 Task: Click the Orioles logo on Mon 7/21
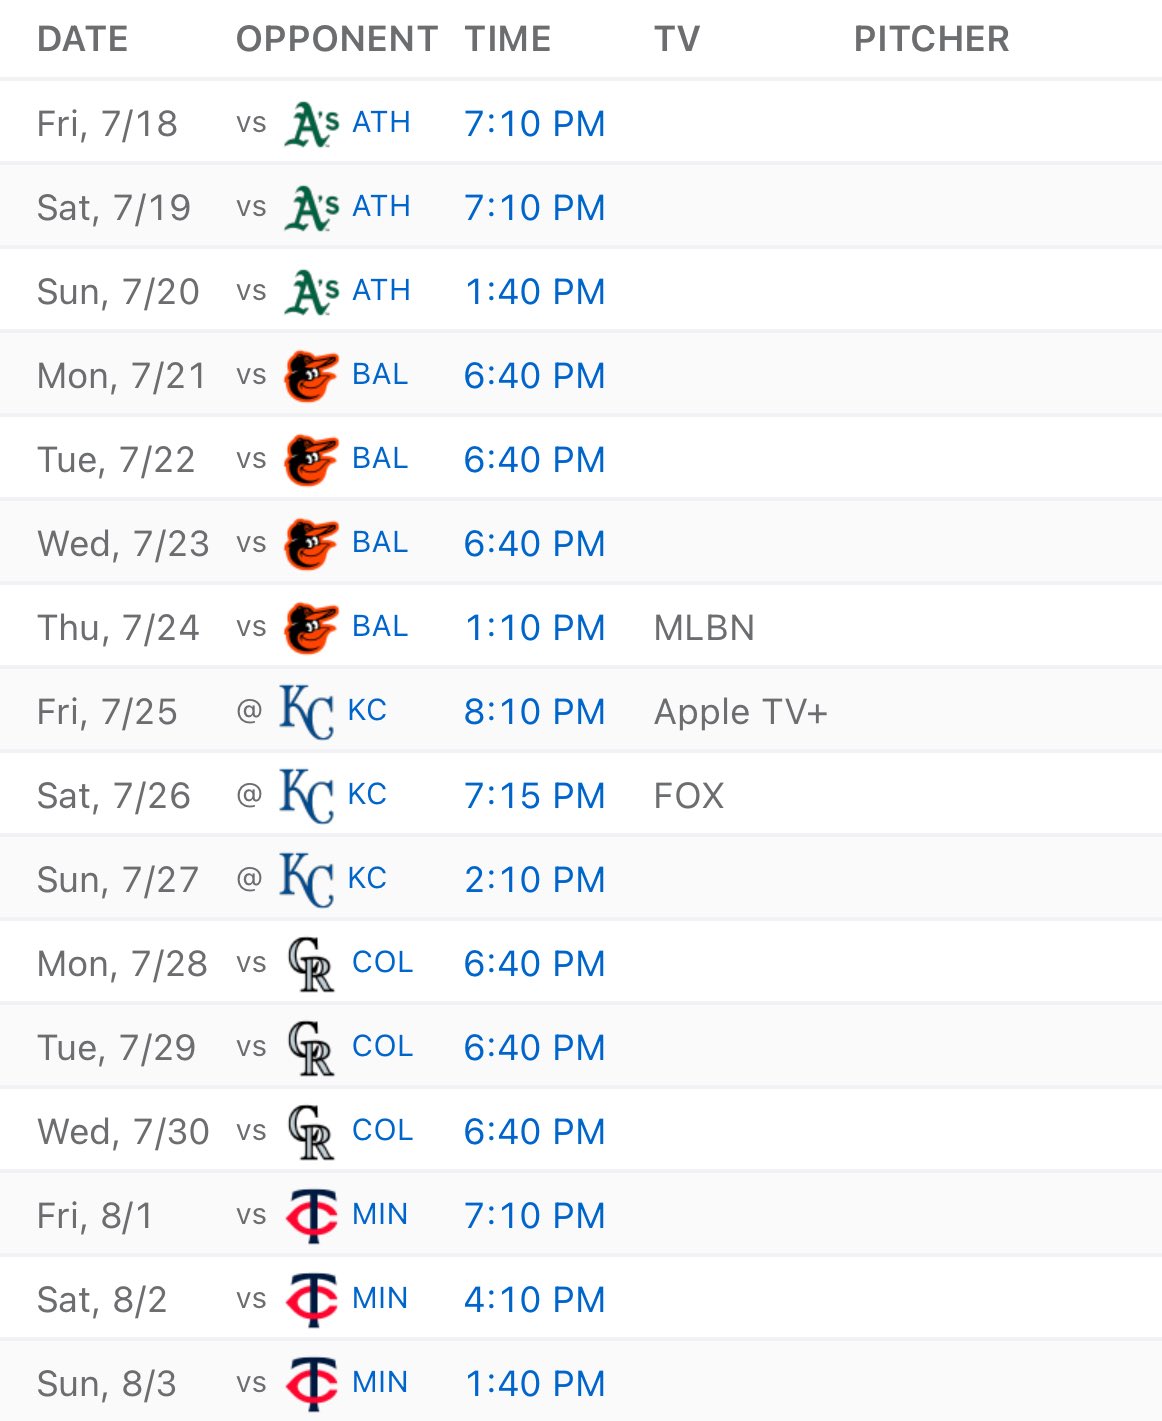coord(311,376)
